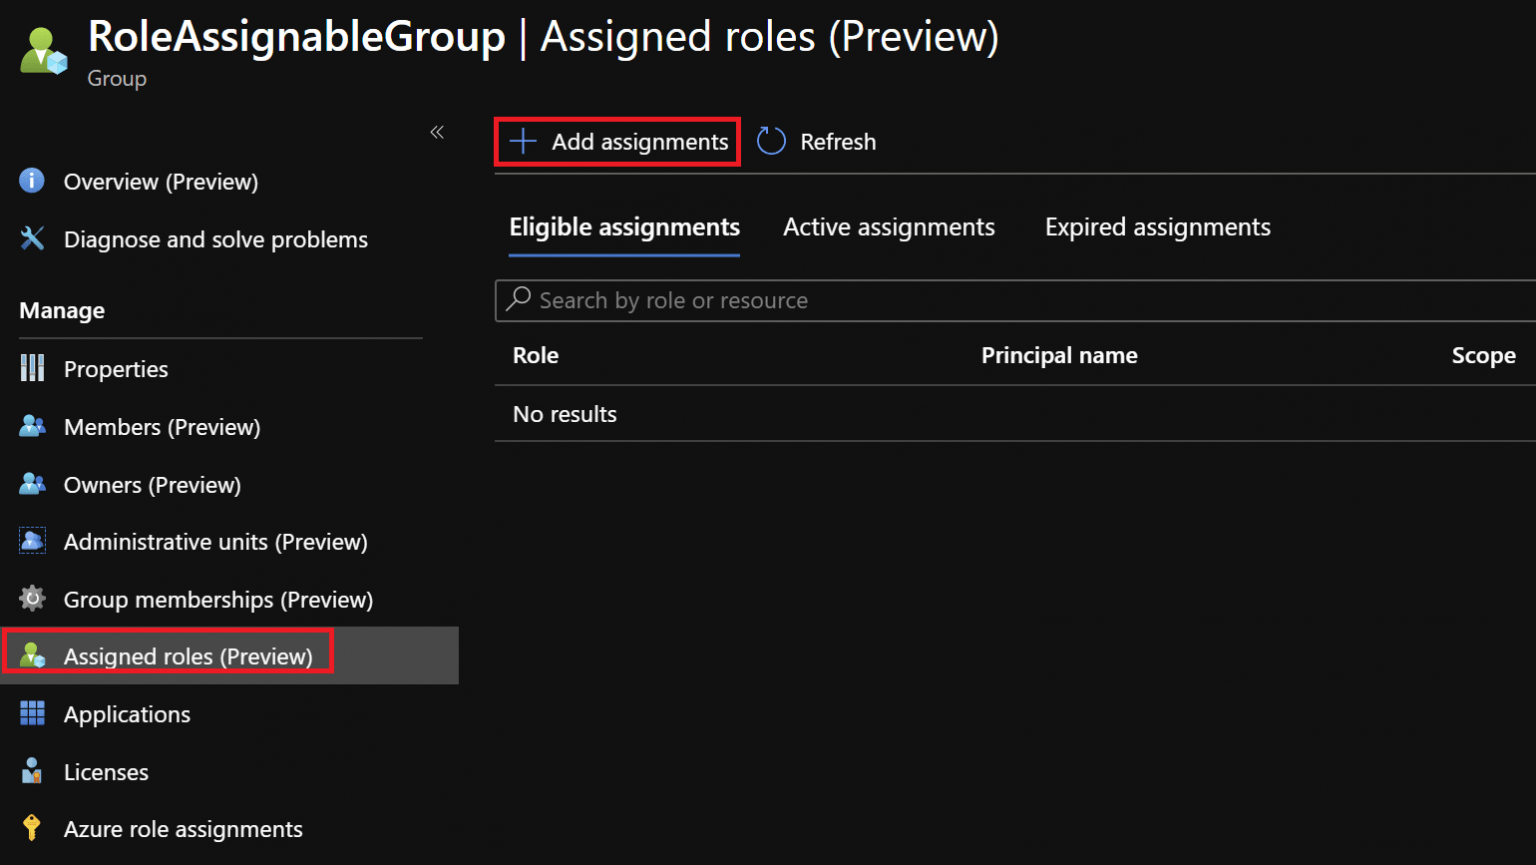Click the Overview (Preview) info icon

31,181
